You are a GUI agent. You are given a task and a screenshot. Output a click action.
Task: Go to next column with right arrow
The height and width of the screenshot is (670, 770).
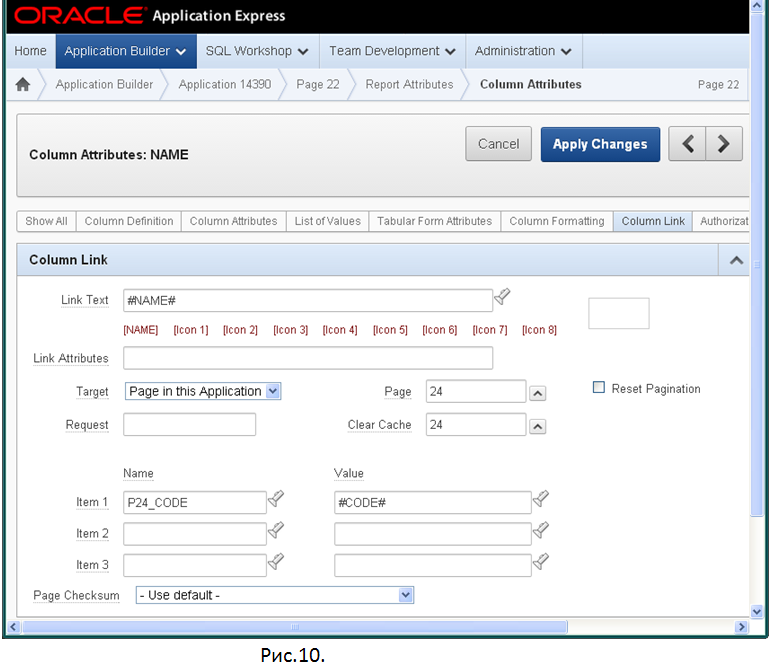click(724, 144)
